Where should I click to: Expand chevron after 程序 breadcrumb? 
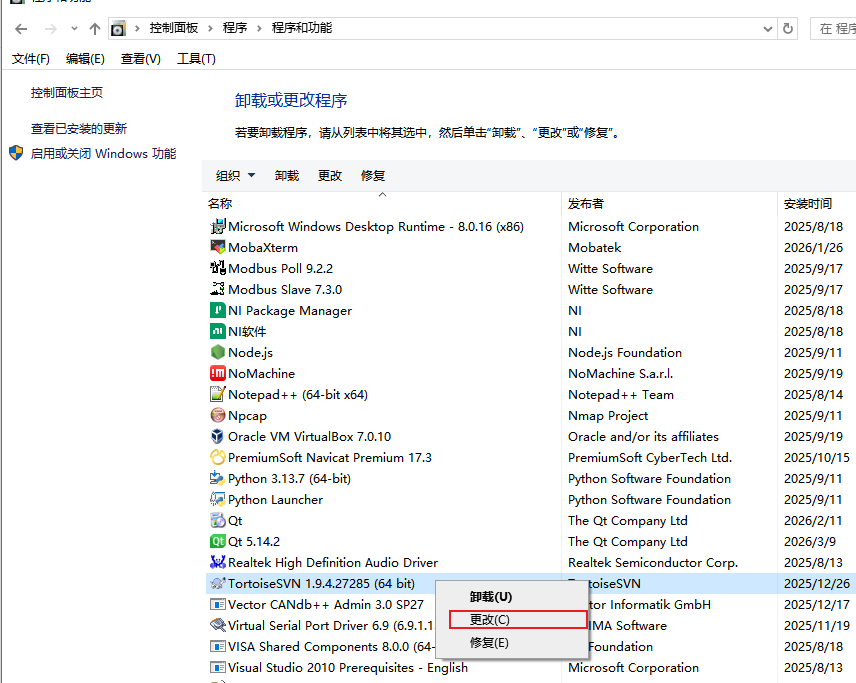[259, 28]
